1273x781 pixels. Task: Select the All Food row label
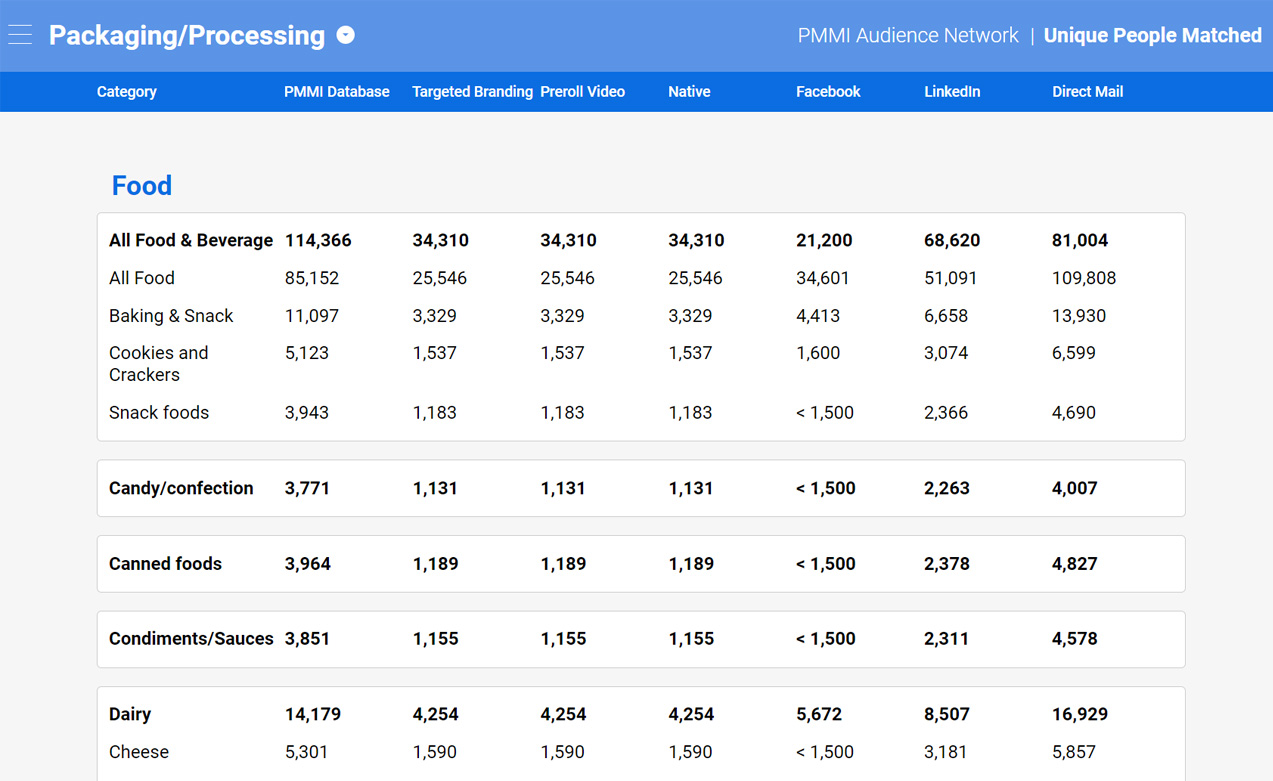click(x=142, y=278)
